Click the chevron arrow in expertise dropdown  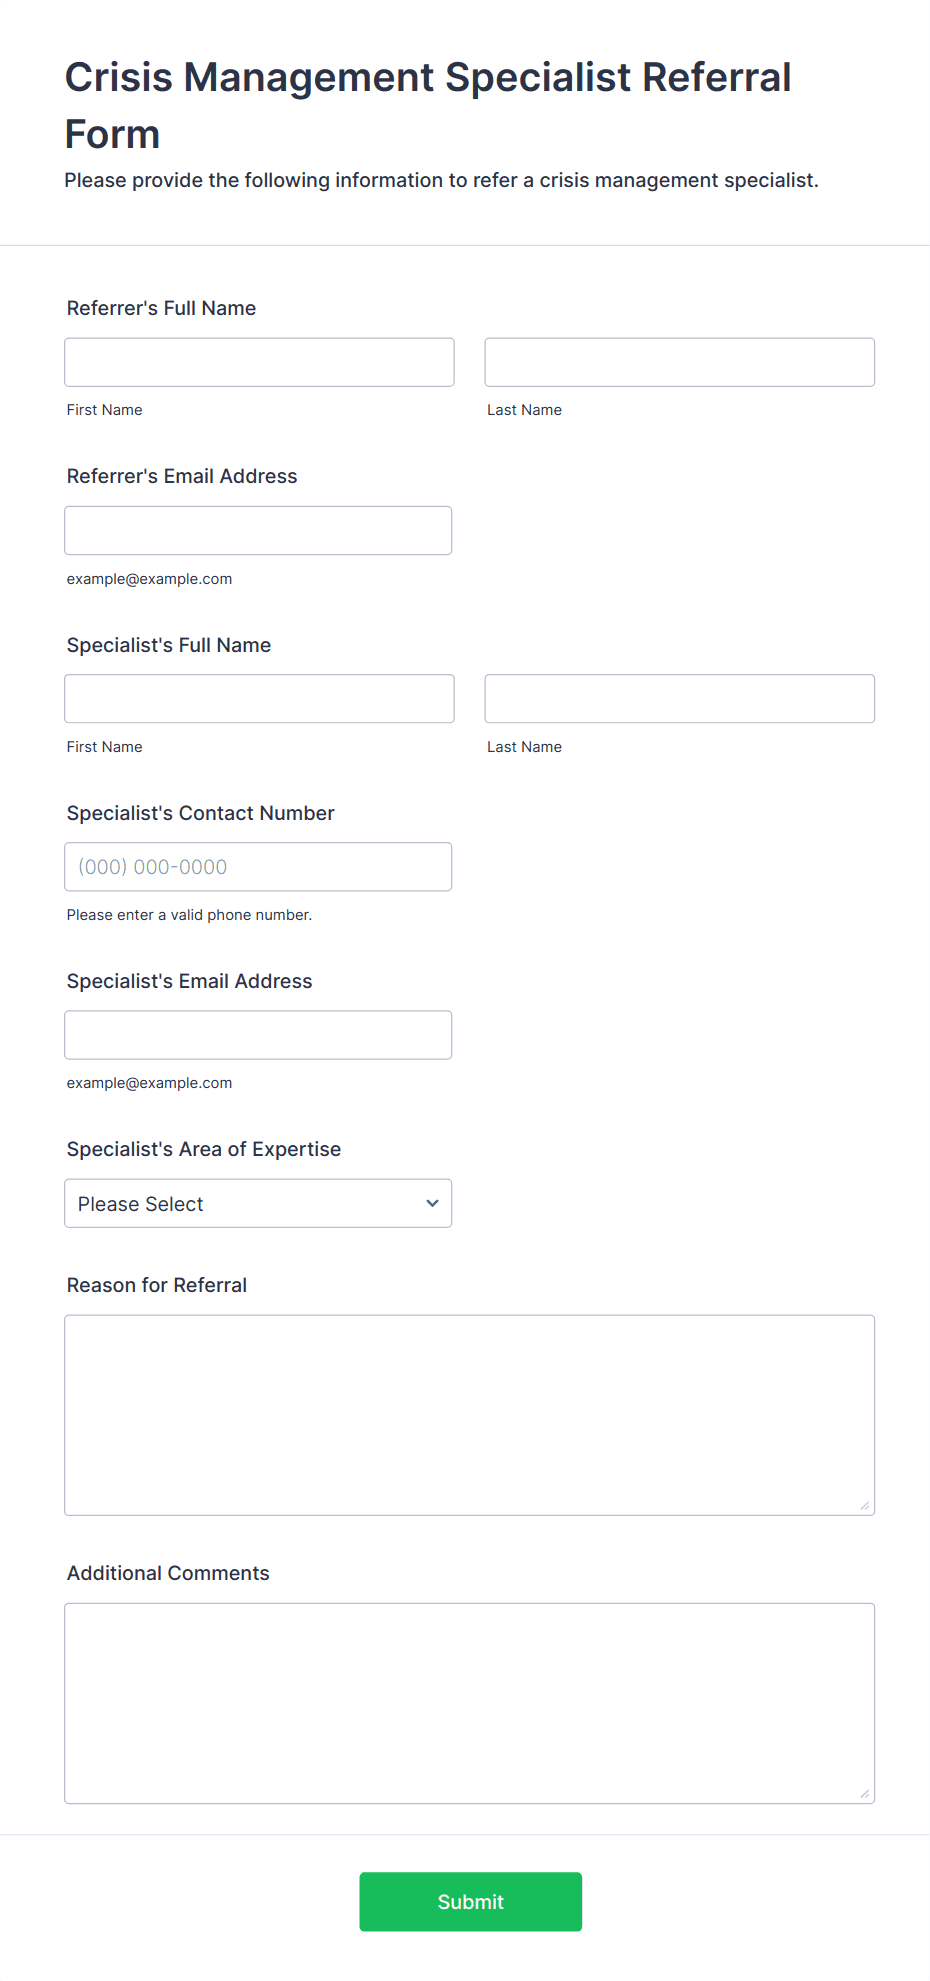pos(432,1203)
